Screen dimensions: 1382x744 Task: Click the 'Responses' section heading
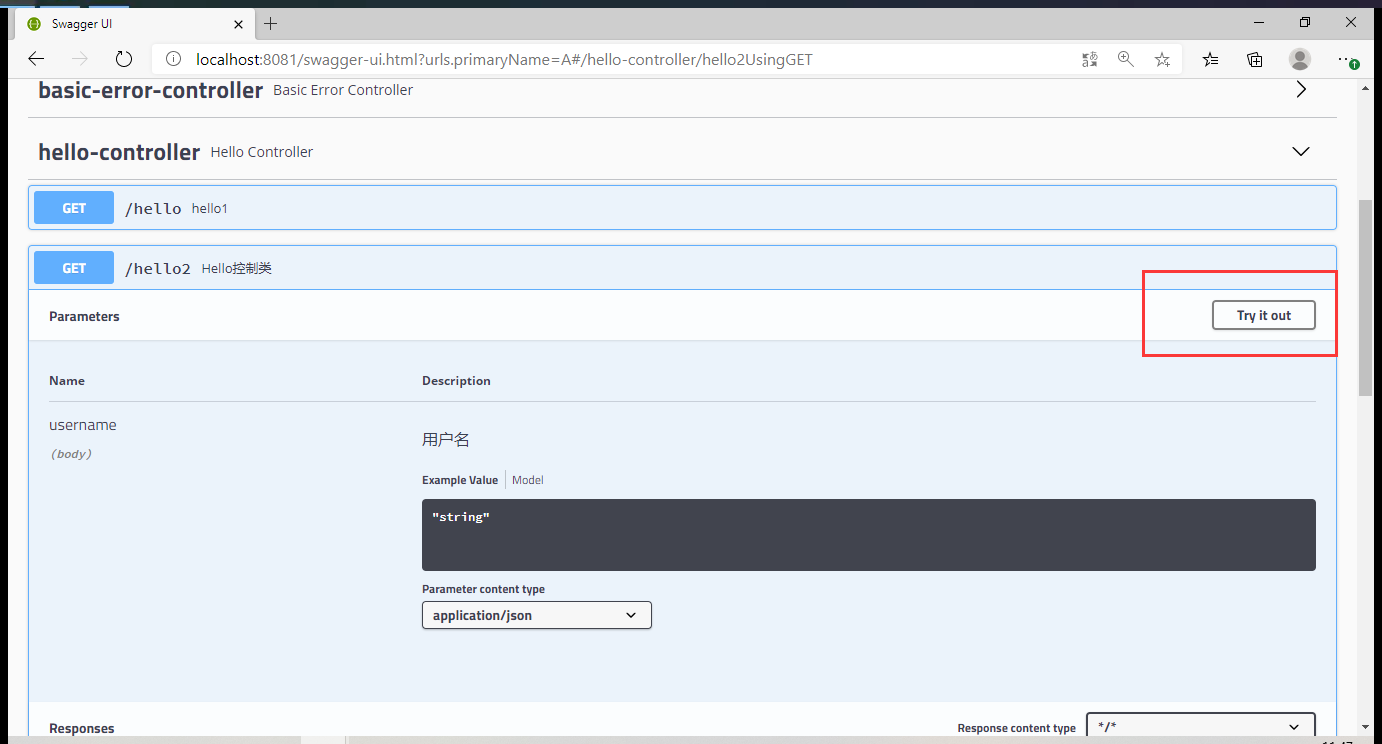[82, 729]
